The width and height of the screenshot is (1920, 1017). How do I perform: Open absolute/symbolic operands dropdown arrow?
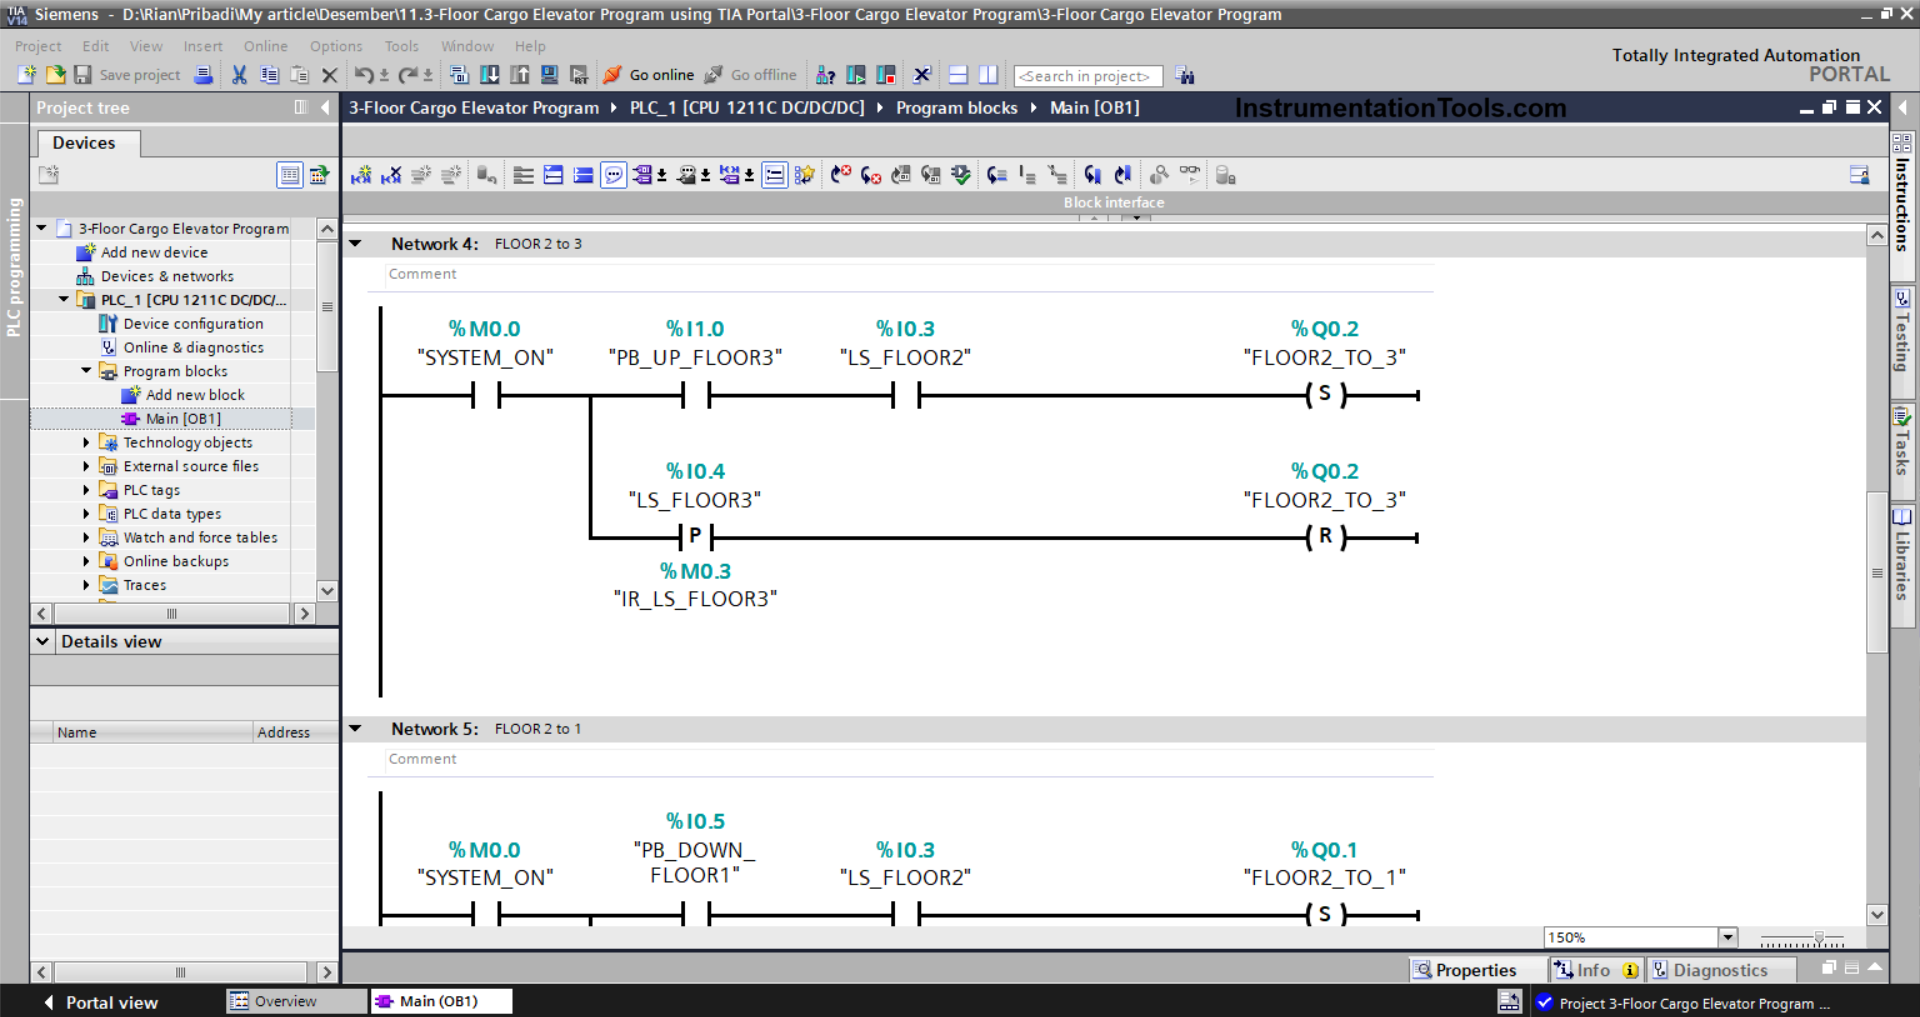point(662,176)
